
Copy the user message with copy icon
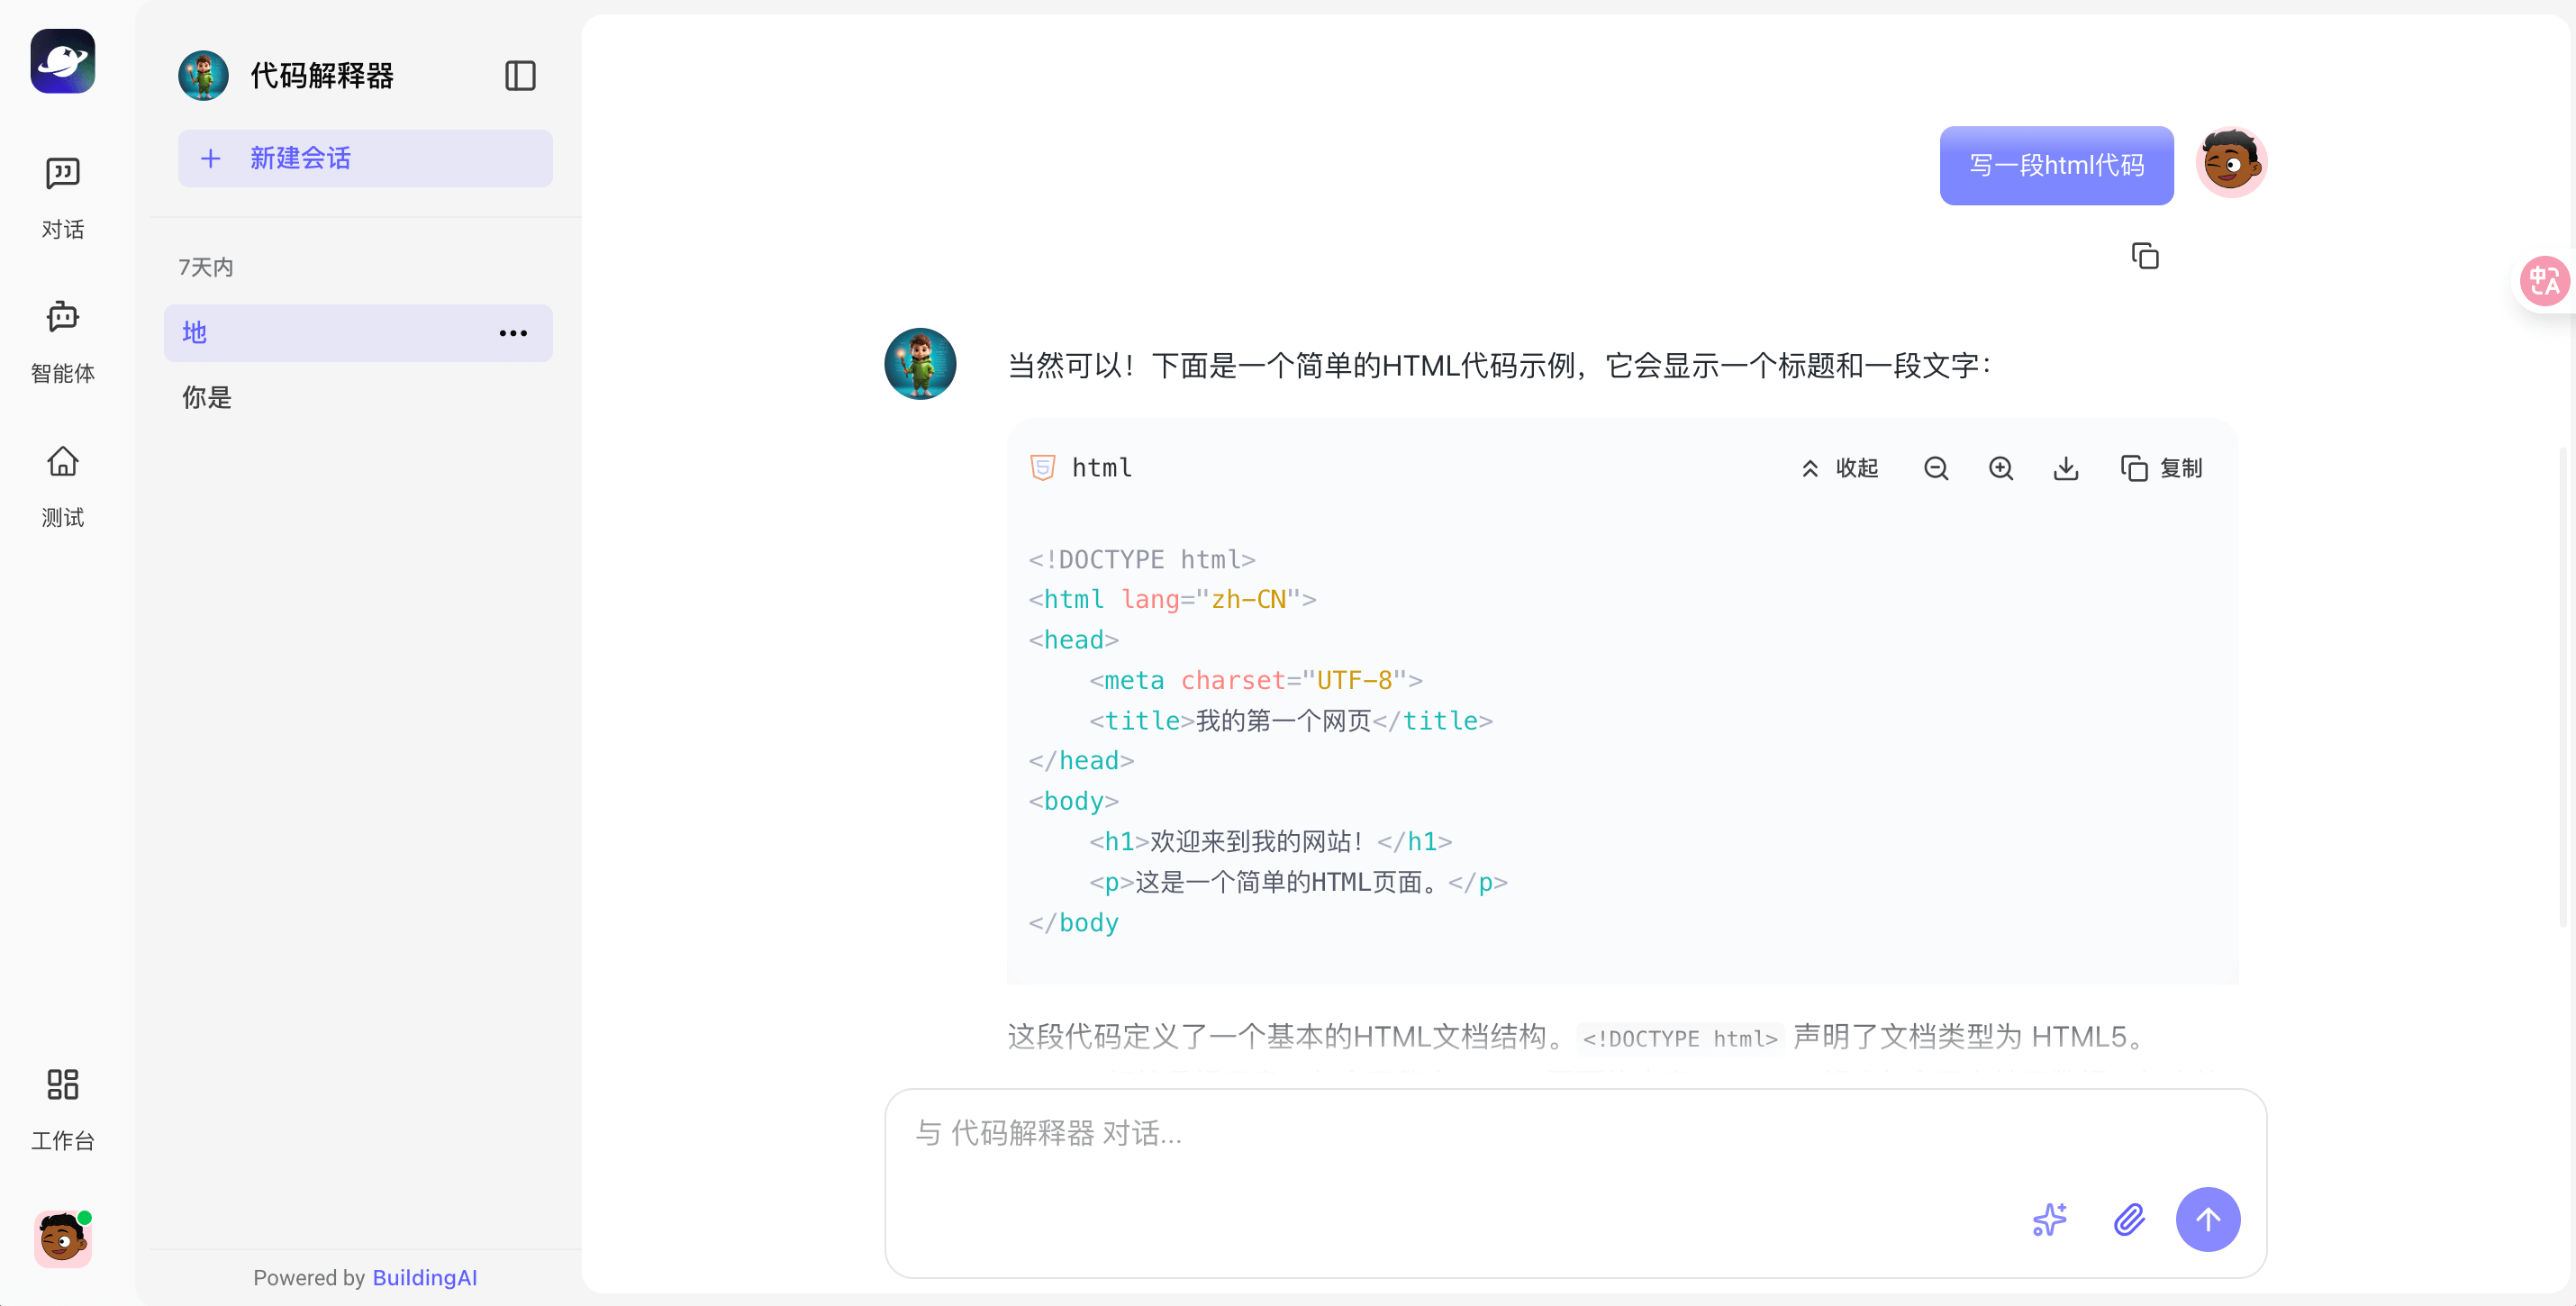point(2144,257)
